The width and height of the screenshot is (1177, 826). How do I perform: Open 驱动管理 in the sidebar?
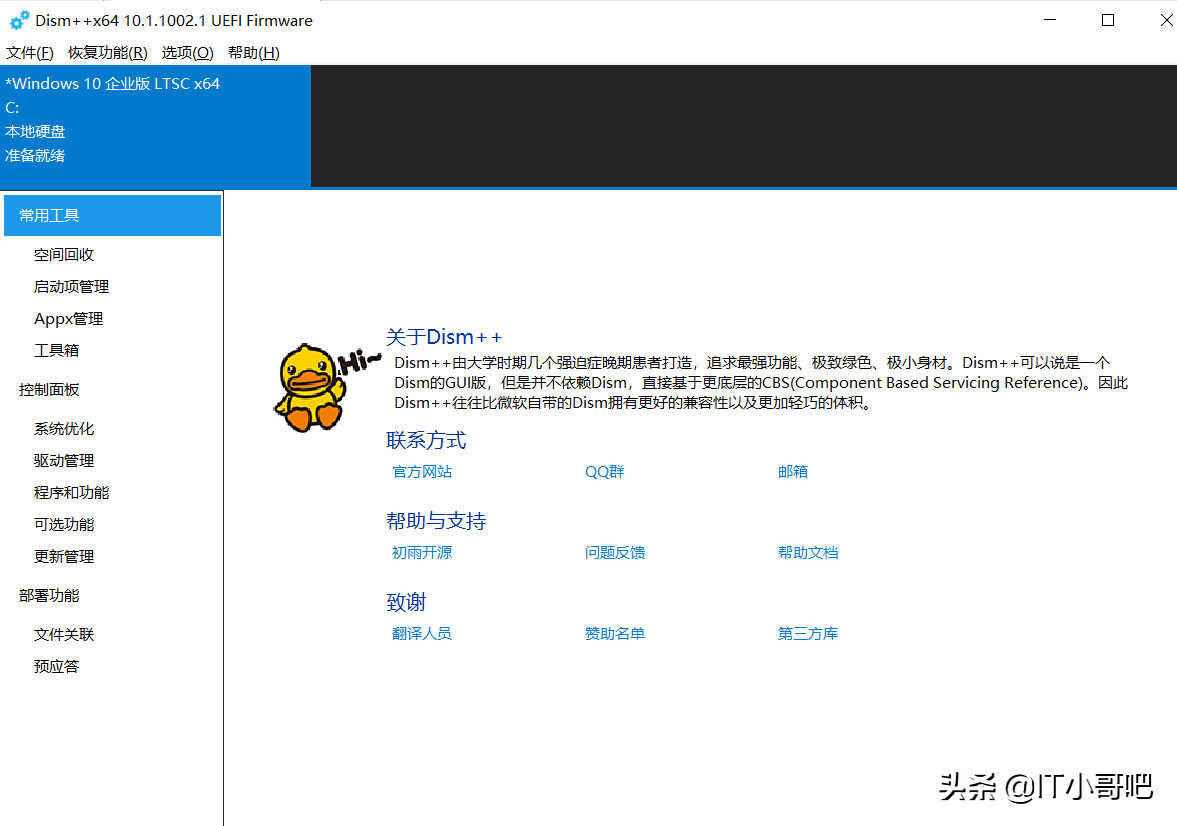pyautogui.click(x=64, y=460)
